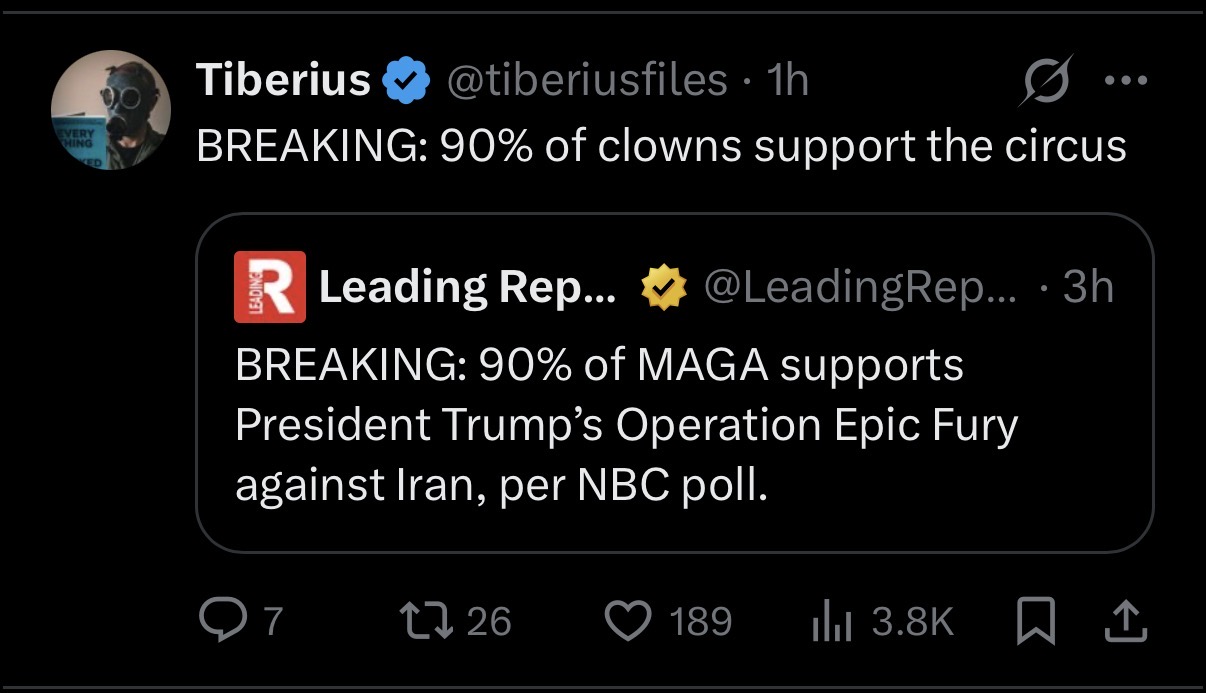Open Tiberius's gas mask profile picture

point(112,109)
